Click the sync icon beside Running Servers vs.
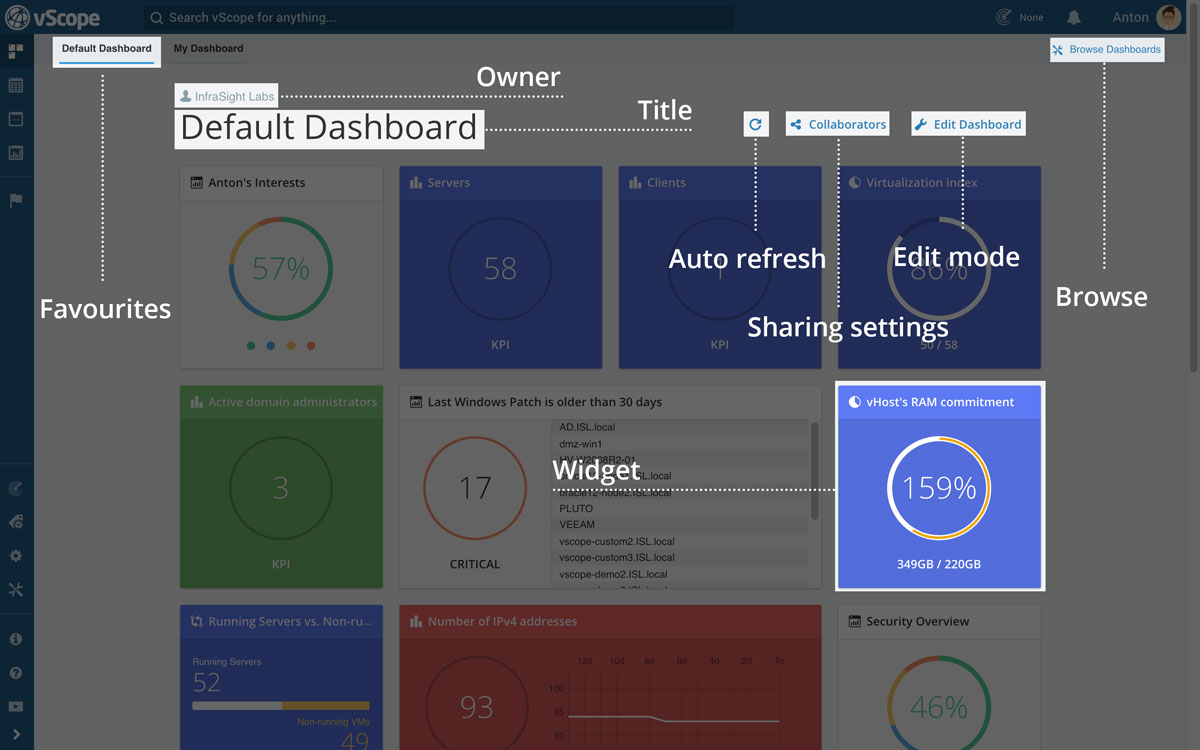The height and width of the screenshot is (750, 1200). [x=197, y=621]
